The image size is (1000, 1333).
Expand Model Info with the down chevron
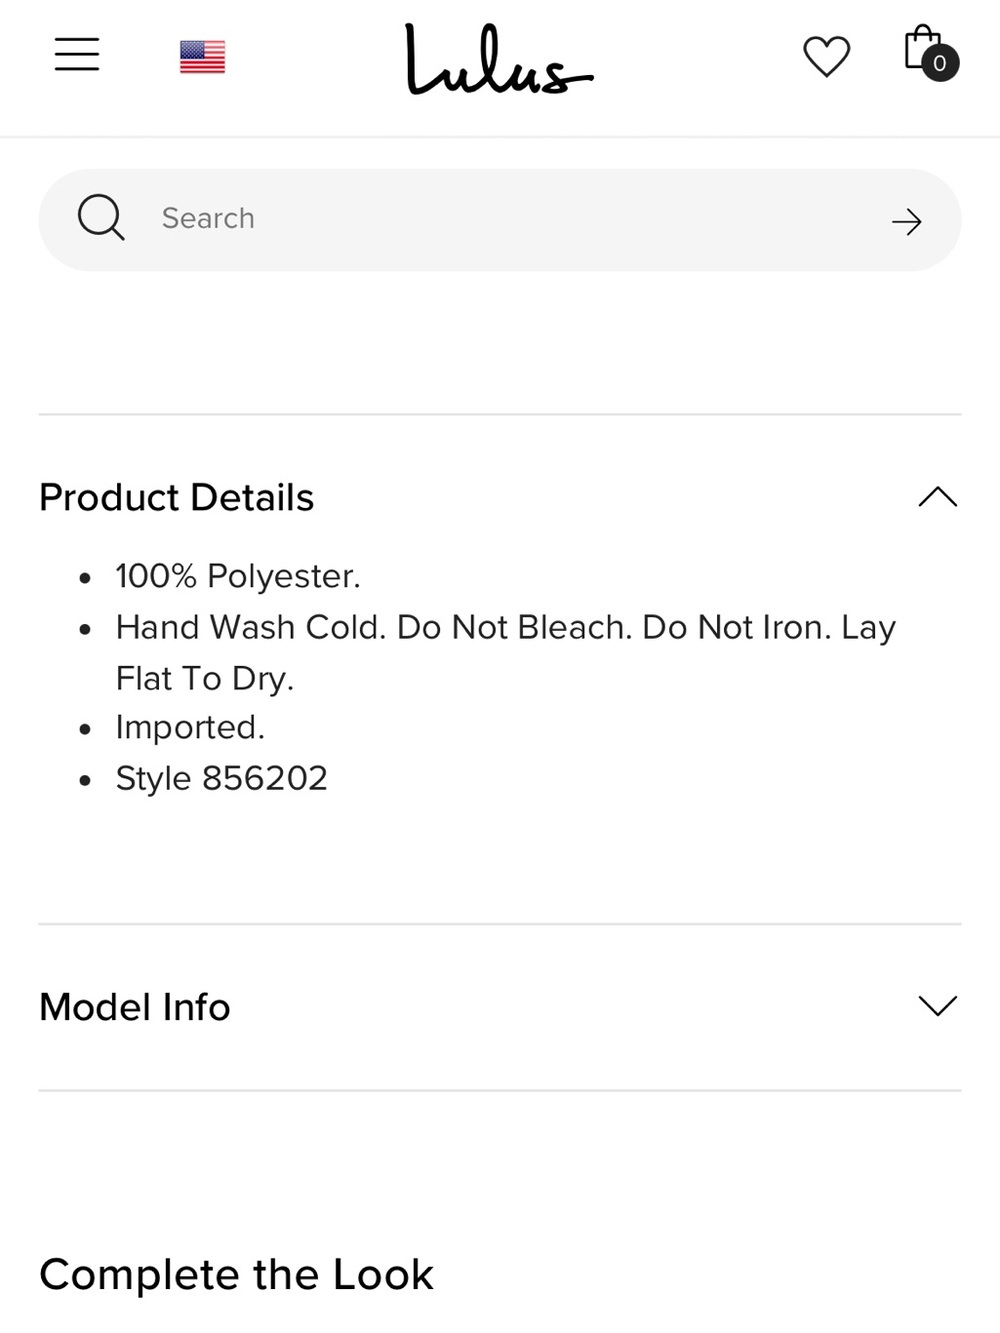coord(938,1006)
